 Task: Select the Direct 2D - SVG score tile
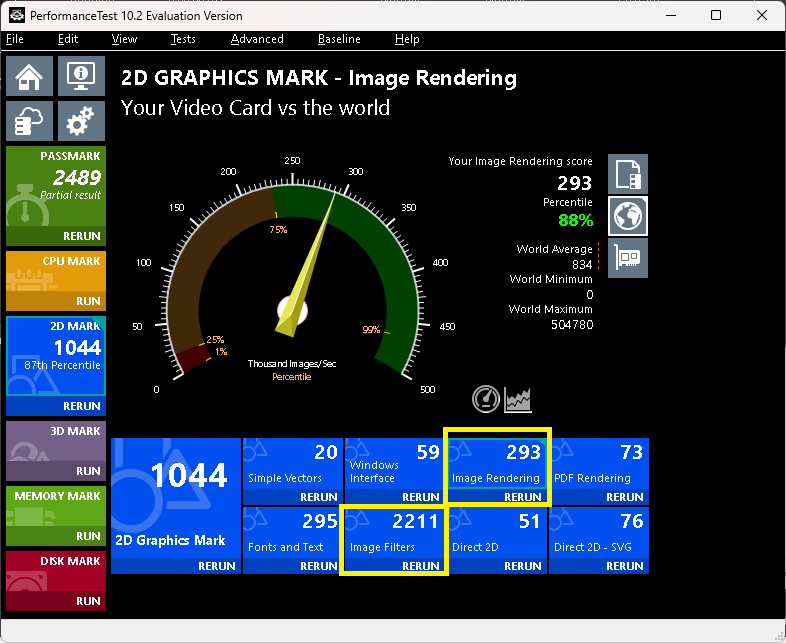599,533
